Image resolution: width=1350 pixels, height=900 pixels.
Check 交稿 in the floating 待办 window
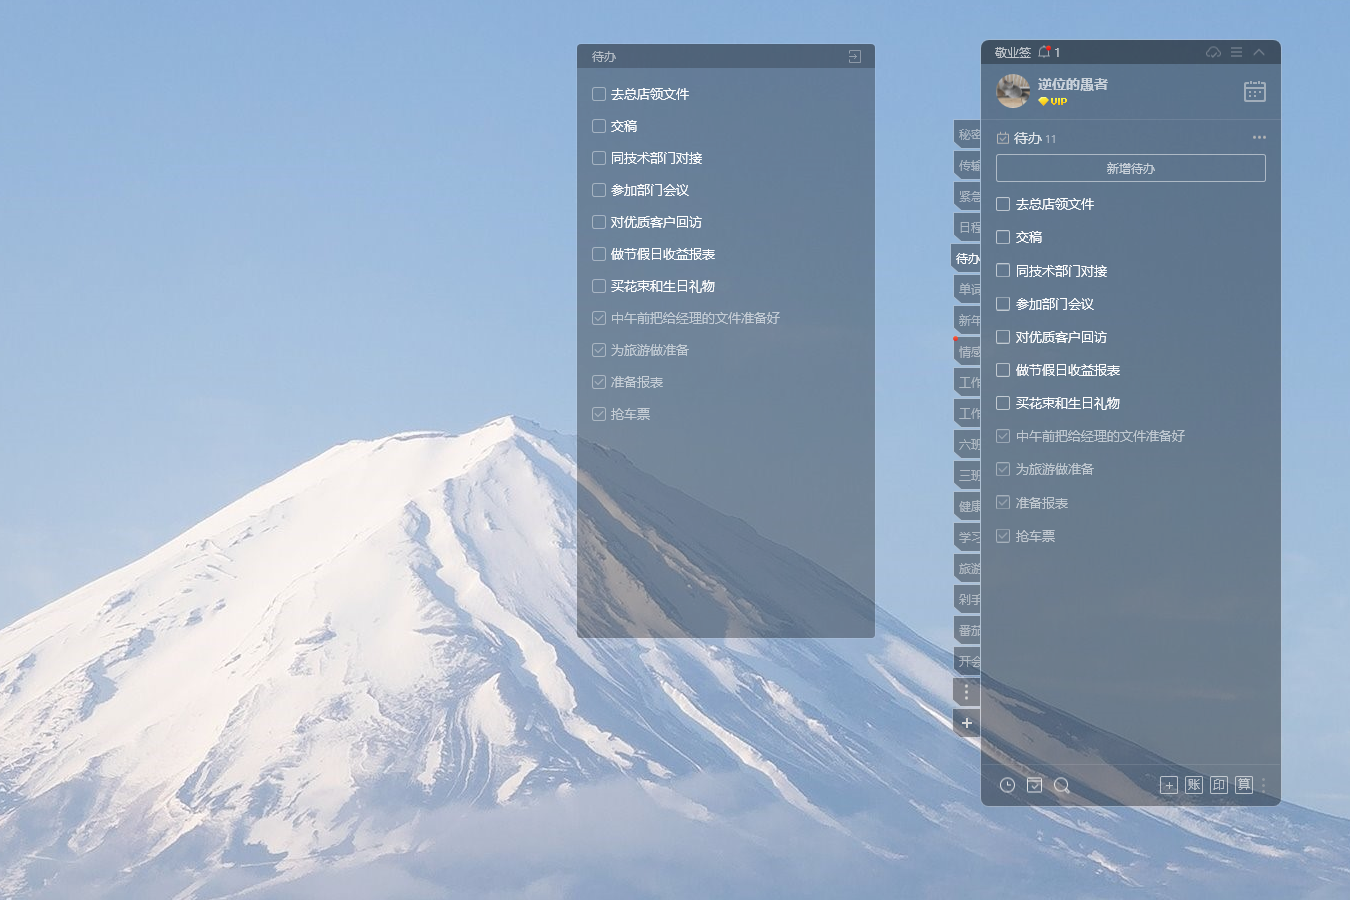599,126
